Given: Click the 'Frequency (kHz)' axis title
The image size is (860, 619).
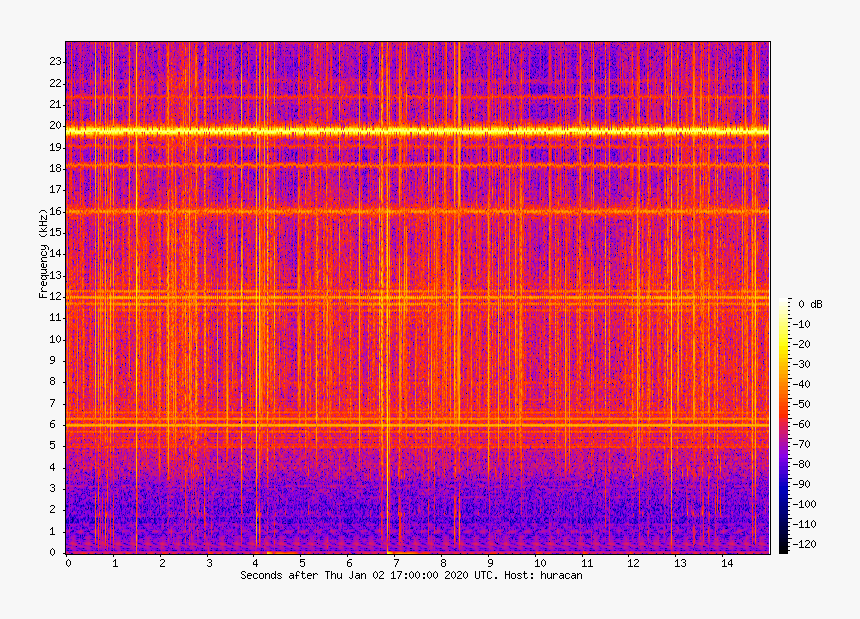Looking at the screenshot, I should click(43, 253).
